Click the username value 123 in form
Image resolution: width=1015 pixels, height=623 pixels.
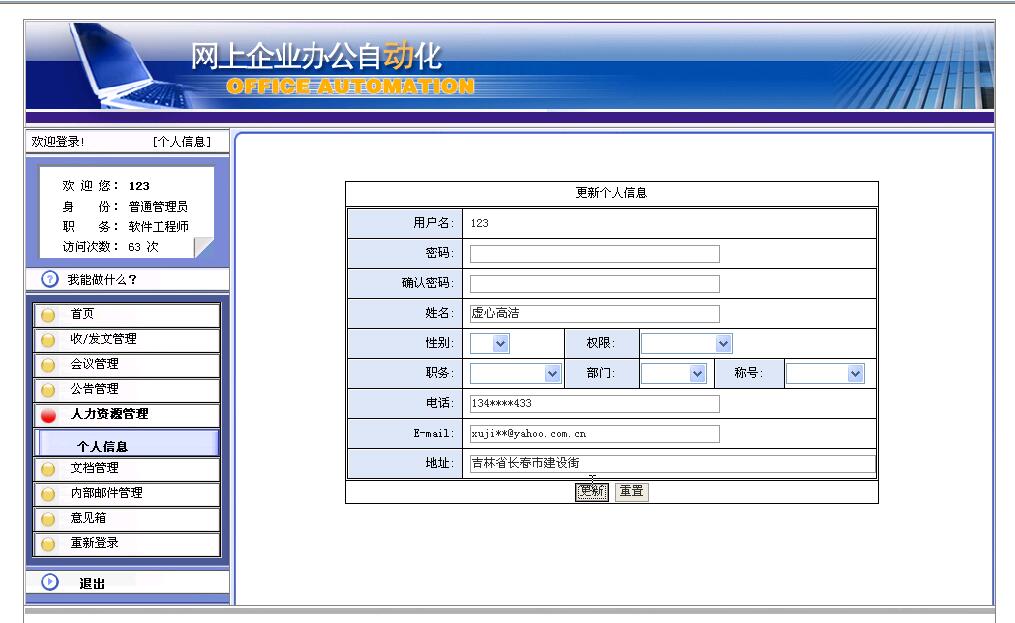[x=480, y=223]
